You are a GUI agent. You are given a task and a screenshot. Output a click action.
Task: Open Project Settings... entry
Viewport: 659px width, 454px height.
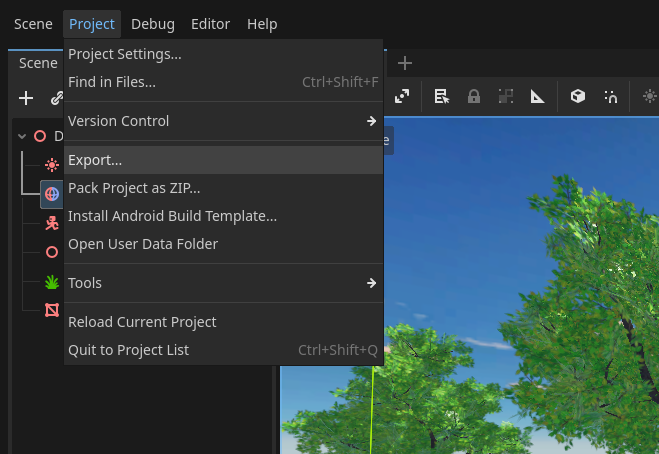125,54
